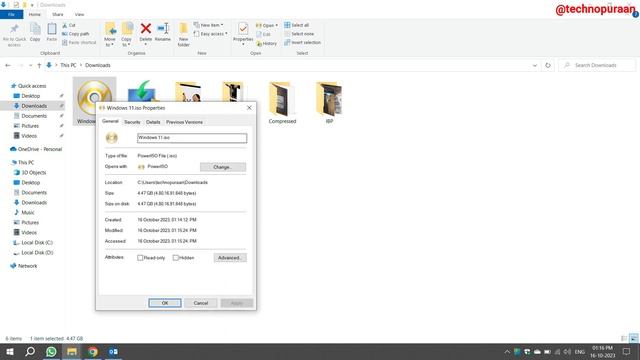Viewport: 640px width, 360px height.
Task: Open Google Chrome from the taskbar
Action: (93, 351)
